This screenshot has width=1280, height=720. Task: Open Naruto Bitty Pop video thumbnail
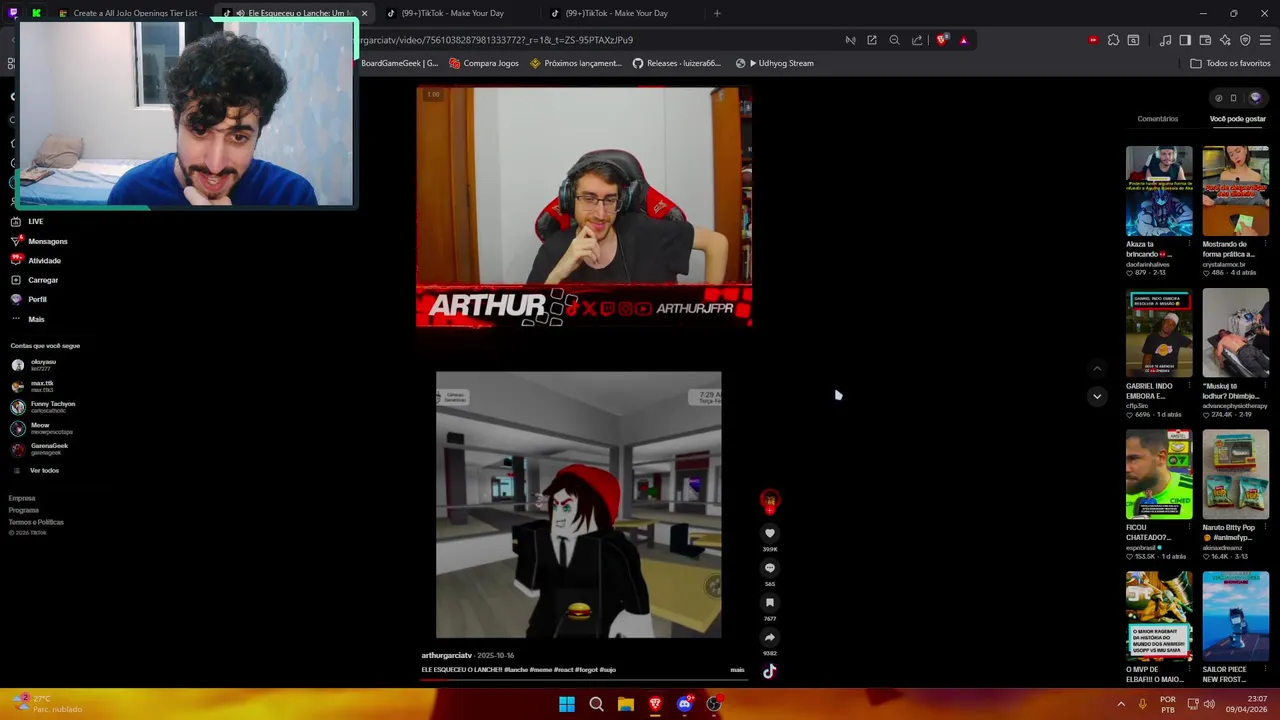[1236, 475]
